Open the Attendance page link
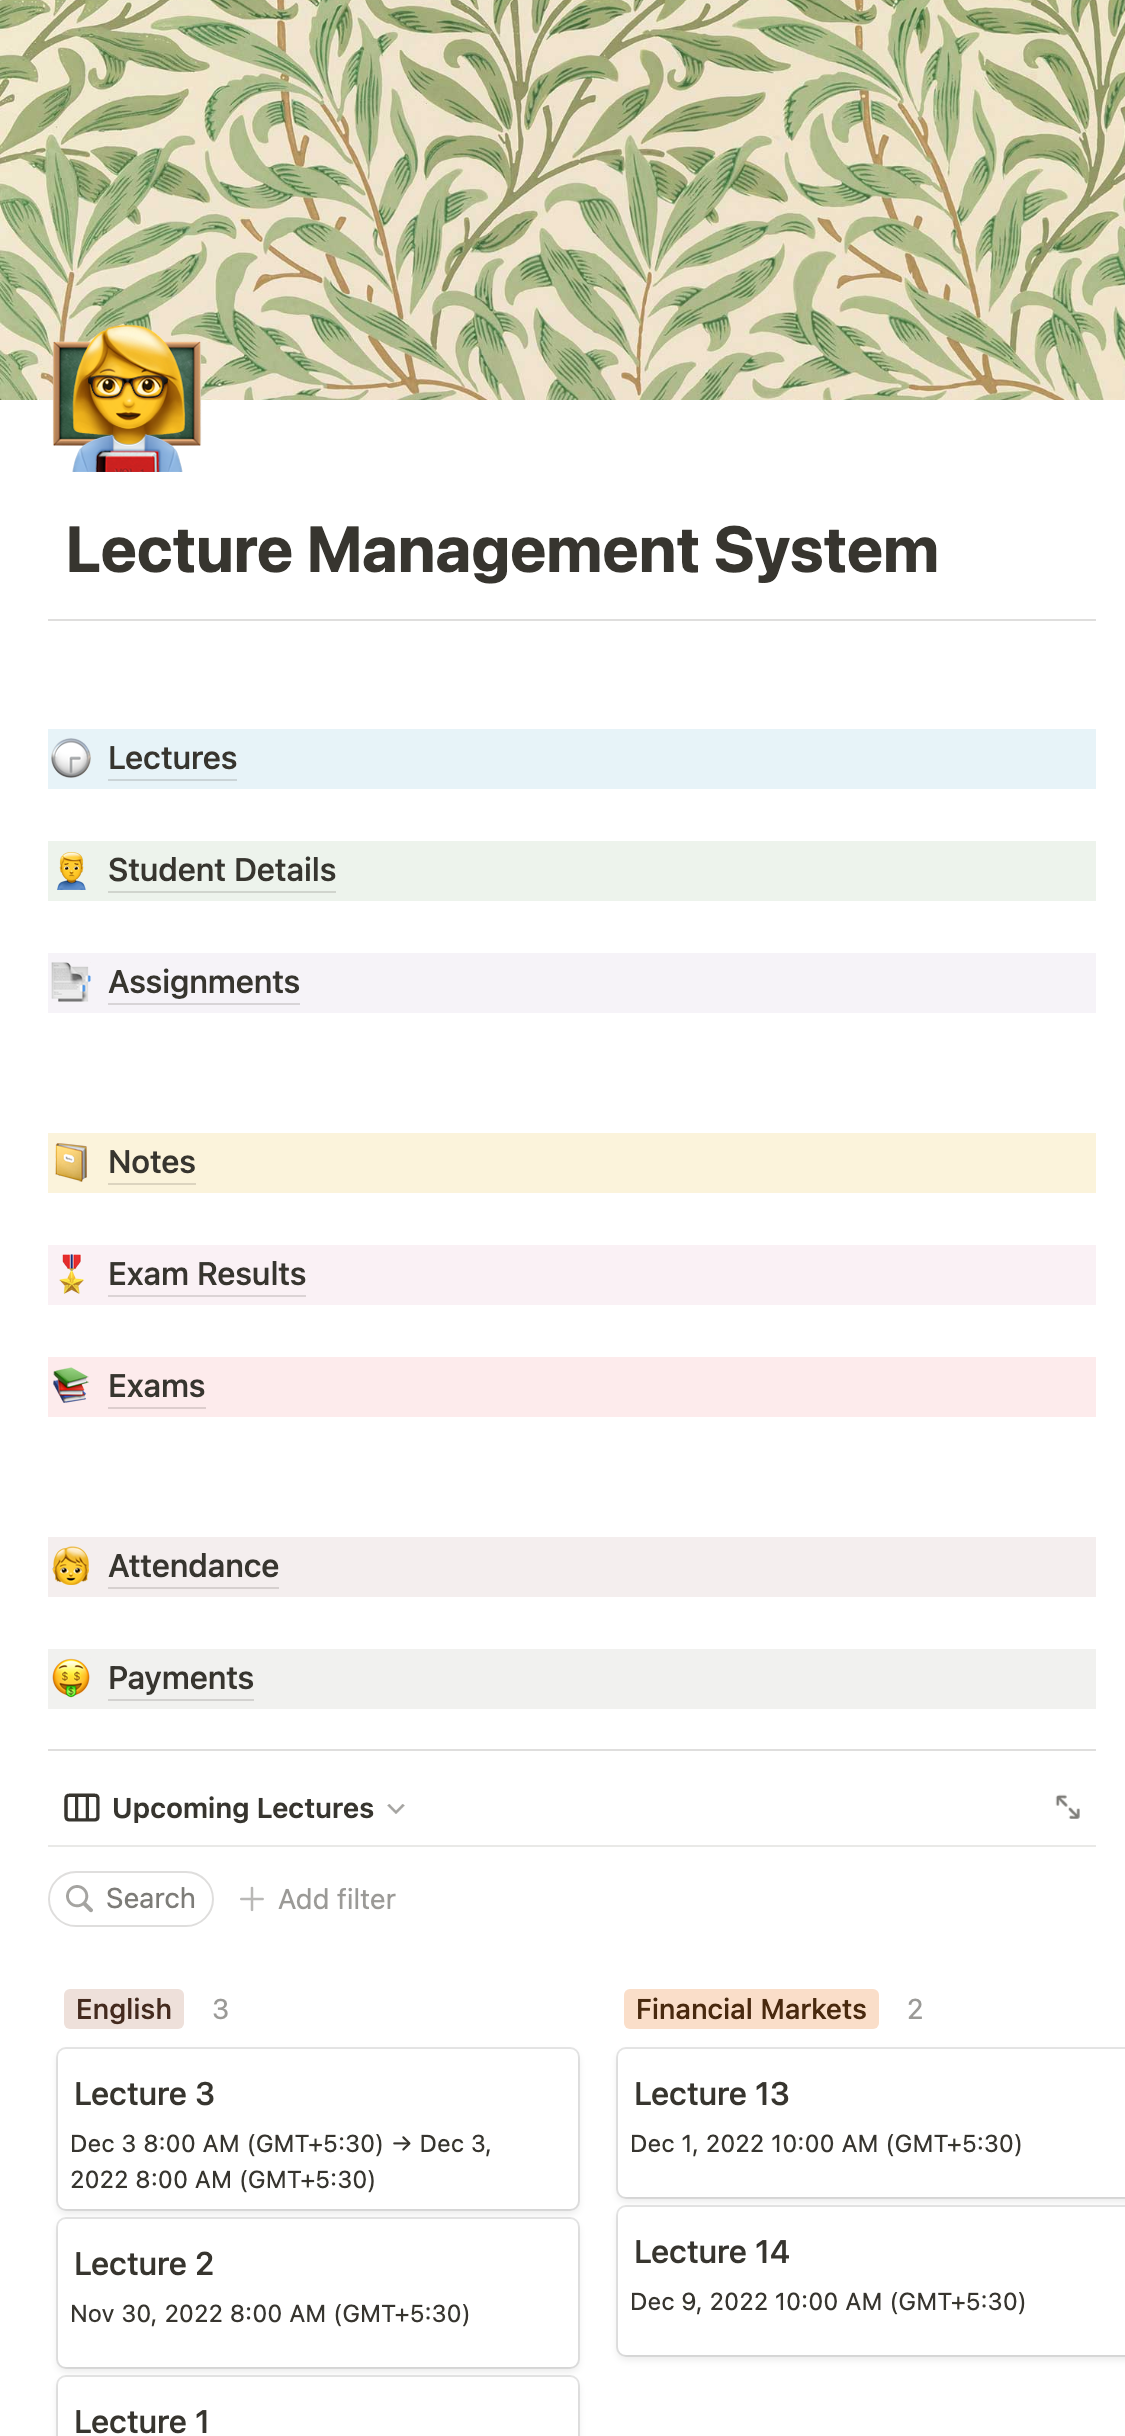Image resolution: width=1125 pixels, height=2436 pixels. (193, 1567)
